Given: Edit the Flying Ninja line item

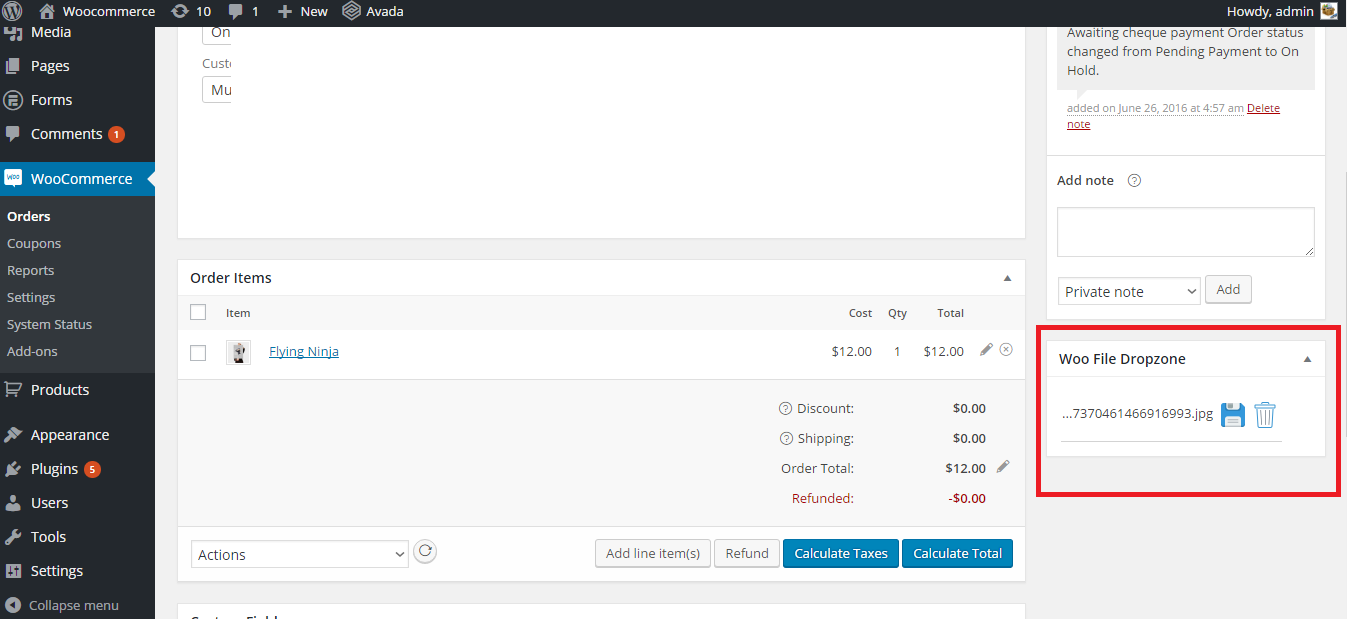Looking at the screenshot, I should click(986, 349).
